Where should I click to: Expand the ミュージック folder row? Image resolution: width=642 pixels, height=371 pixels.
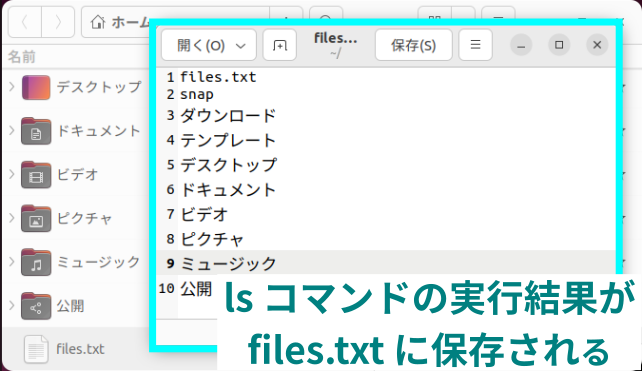[x=12, y=262]
